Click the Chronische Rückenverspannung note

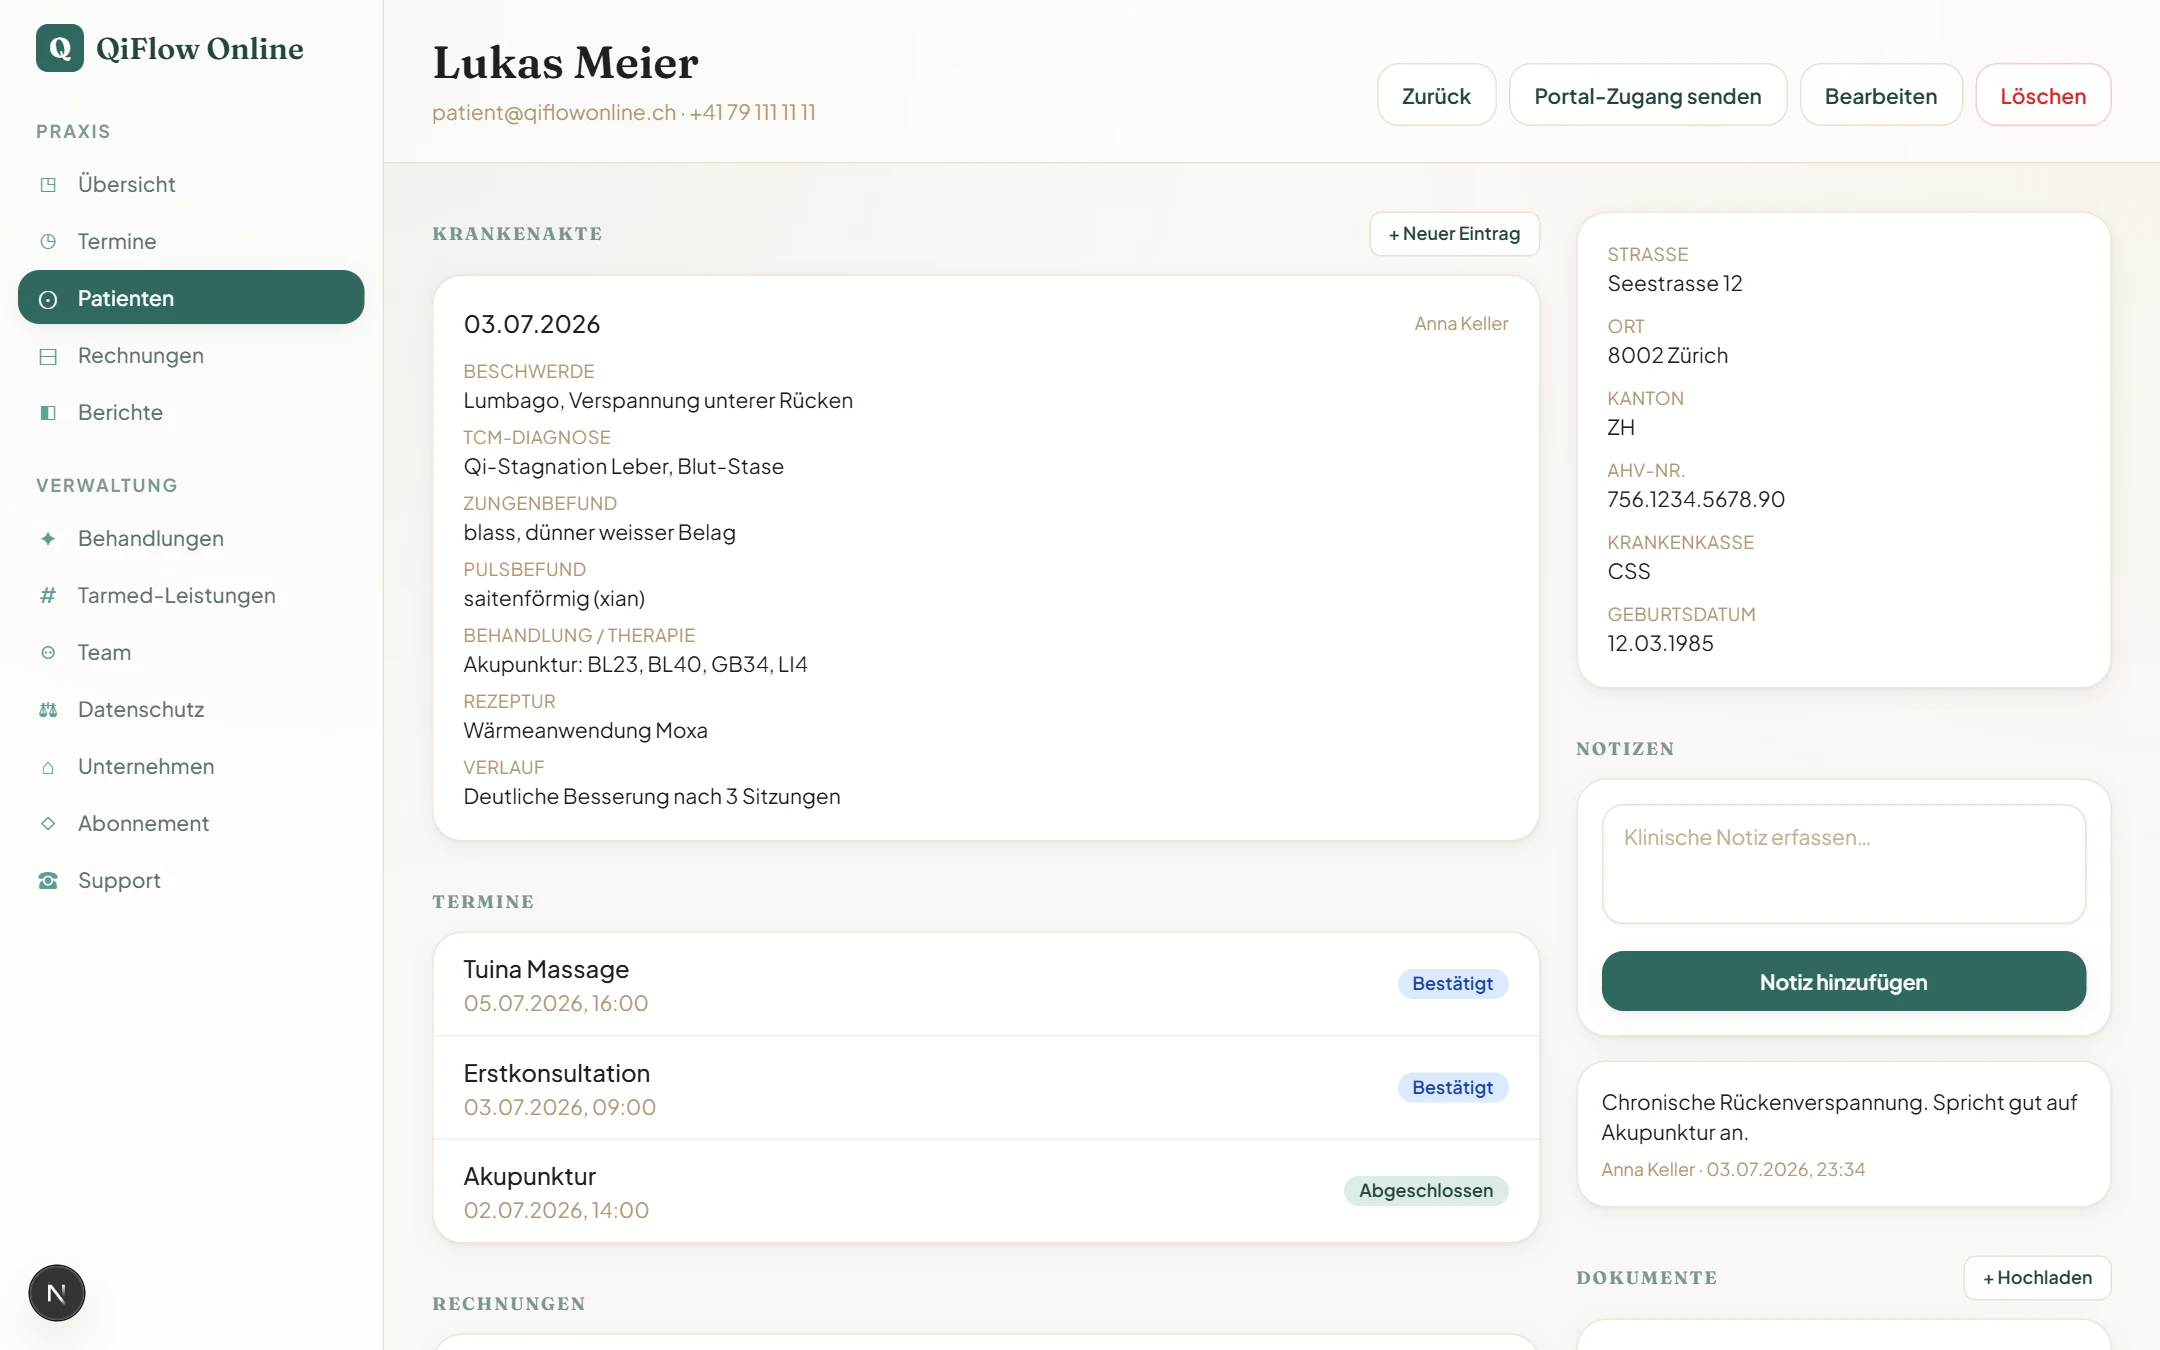(x=1839, y=1117)
